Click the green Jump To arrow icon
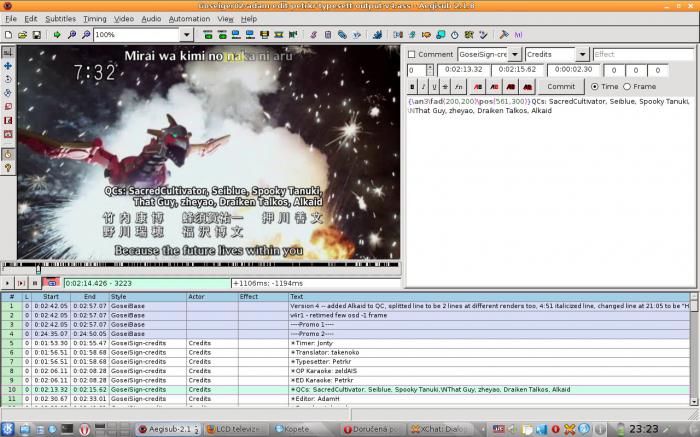 pos(57,35)
